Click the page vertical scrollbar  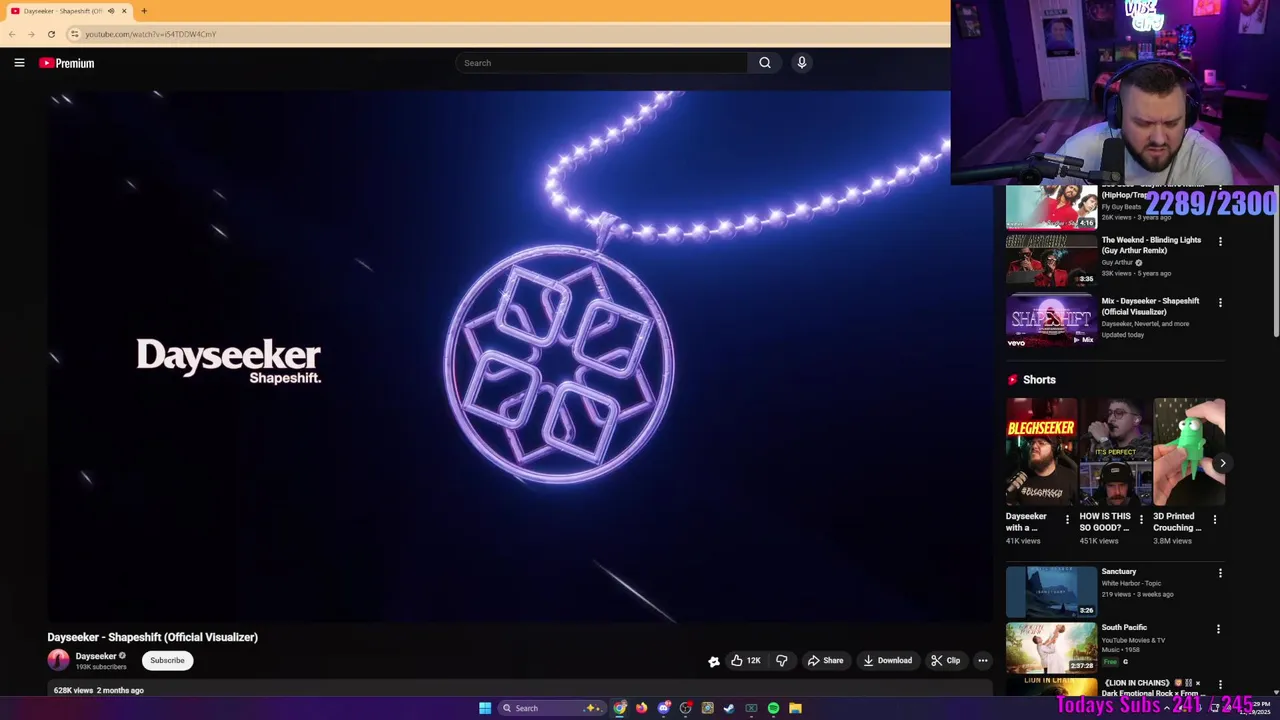1274,260
